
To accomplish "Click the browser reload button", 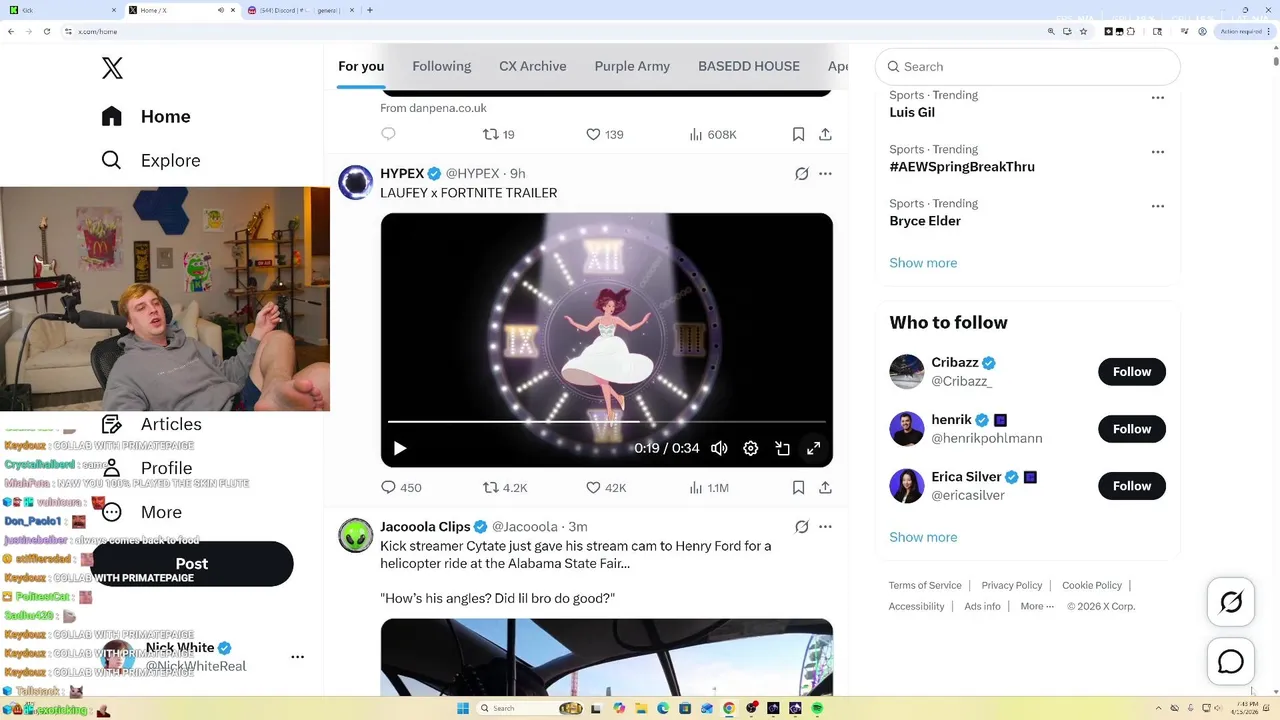I will [46, 32].
